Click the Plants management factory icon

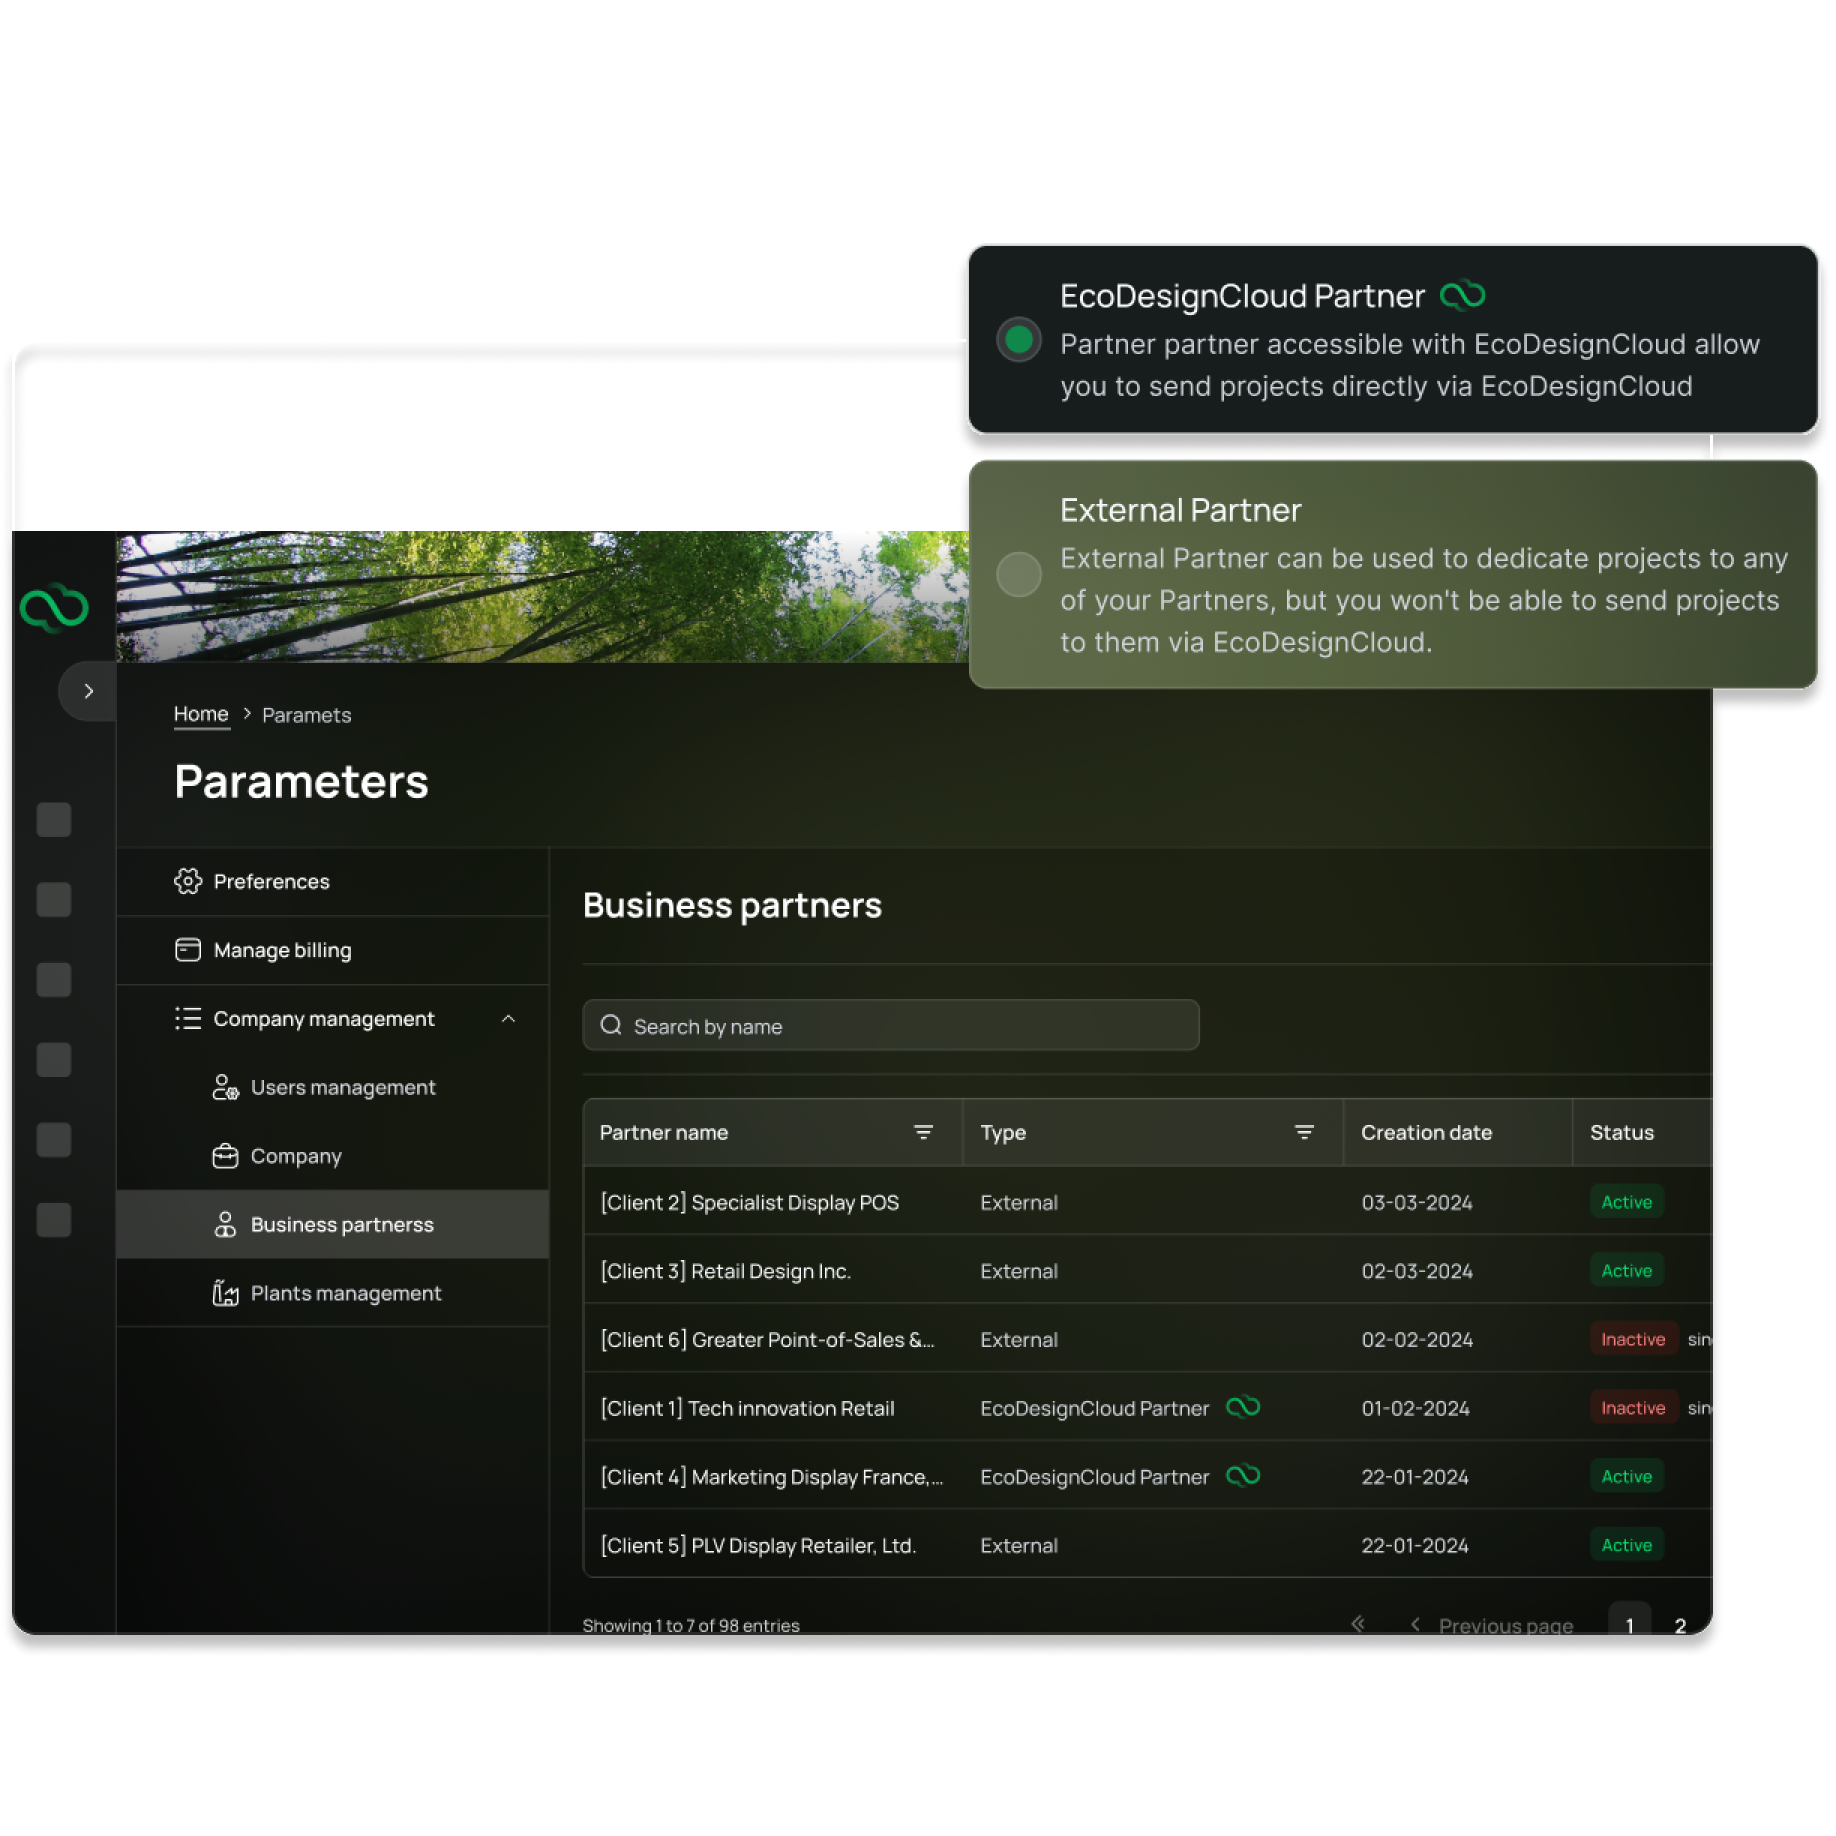tap(225, 1293)
